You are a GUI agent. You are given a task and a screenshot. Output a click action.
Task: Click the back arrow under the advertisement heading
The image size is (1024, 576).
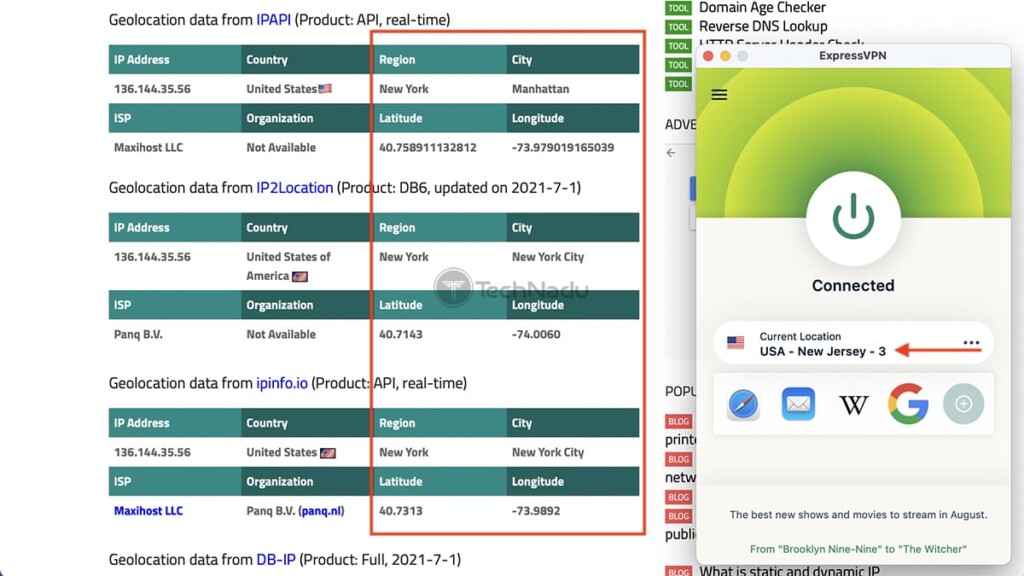tap(671, 153)
